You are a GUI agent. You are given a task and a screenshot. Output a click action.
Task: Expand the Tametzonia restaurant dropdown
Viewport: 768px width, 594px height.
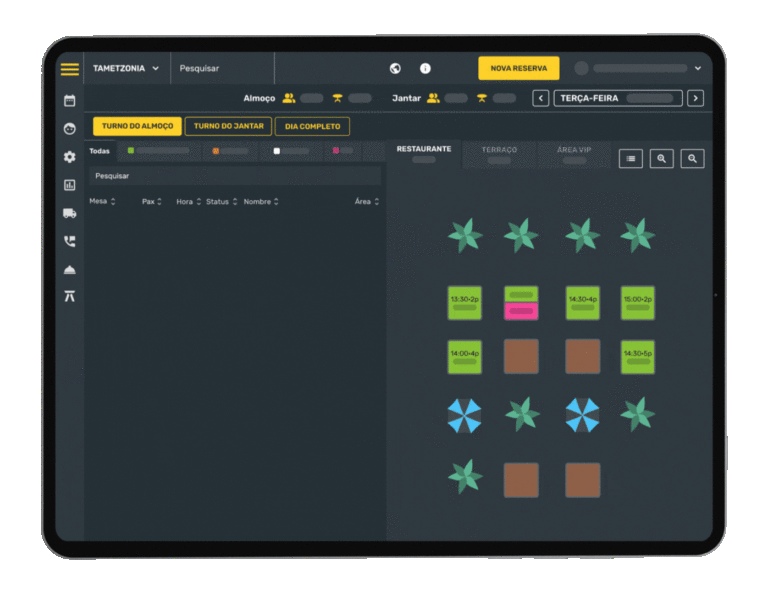click(126, 68)
